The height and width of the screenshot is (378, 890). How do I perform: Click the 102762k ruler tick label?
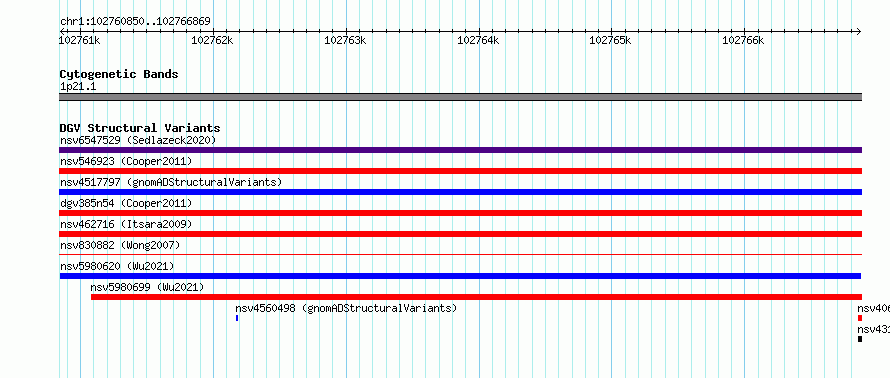pyautogui.click(x=212, y=40)
